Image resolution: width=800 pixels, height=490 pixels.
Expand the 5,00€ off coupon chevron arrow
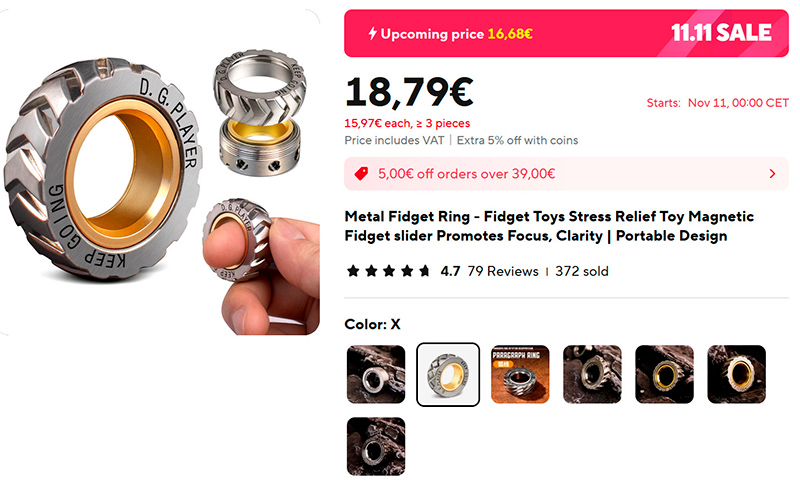click(x=772, y=174)
